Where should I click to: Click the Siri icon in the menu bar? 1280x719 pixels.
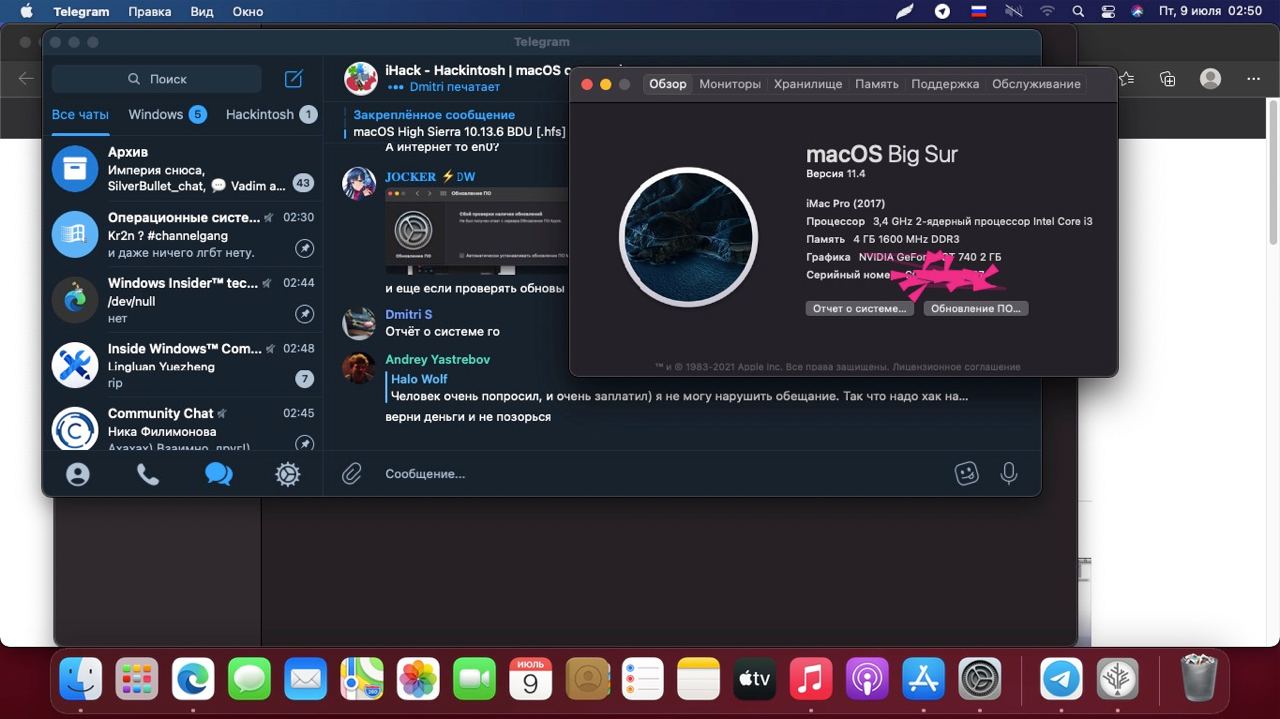[1137, 11]
